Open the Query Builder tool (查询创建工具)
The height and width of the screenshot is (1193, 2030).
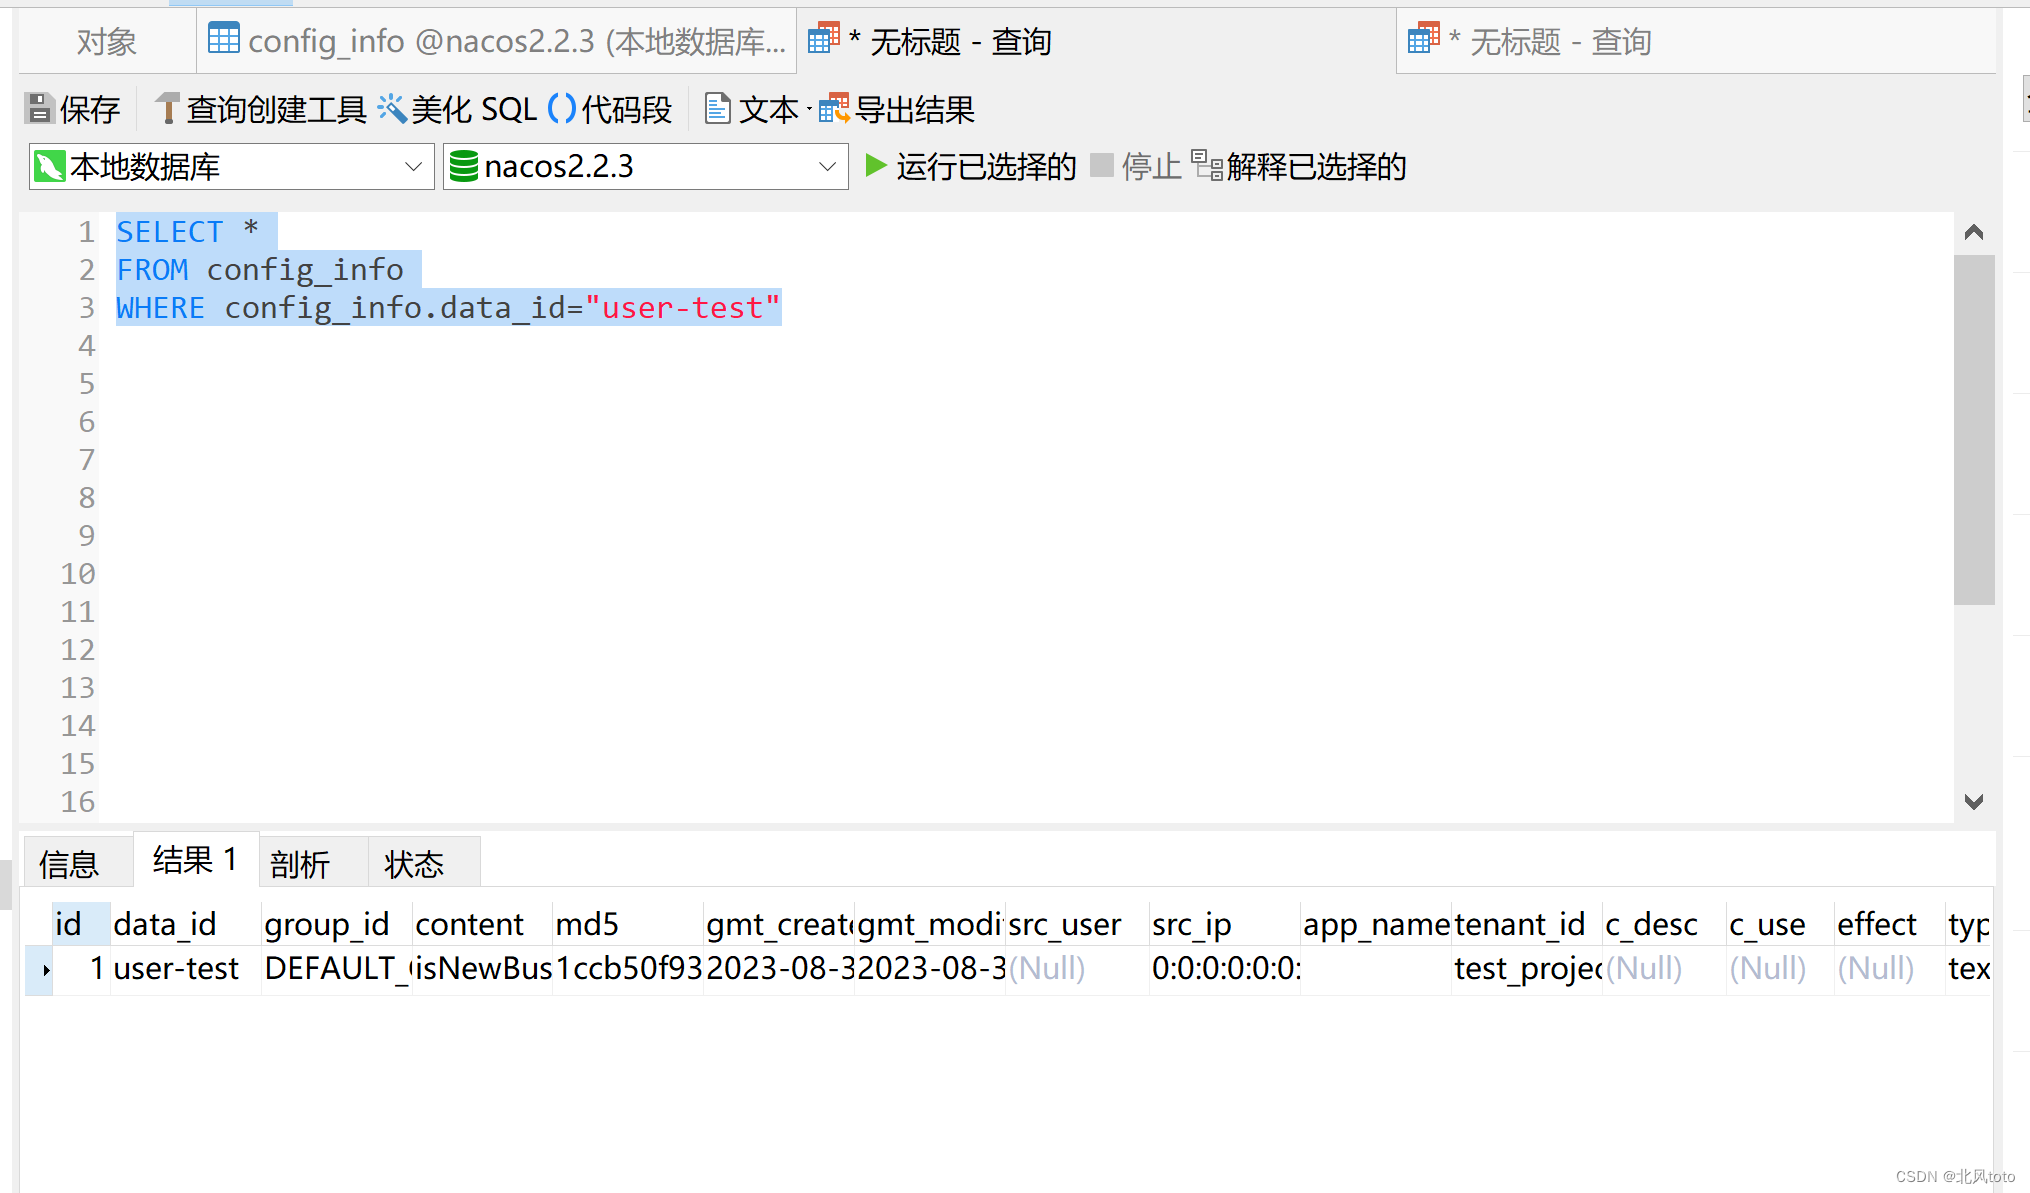tap(261, 109)
